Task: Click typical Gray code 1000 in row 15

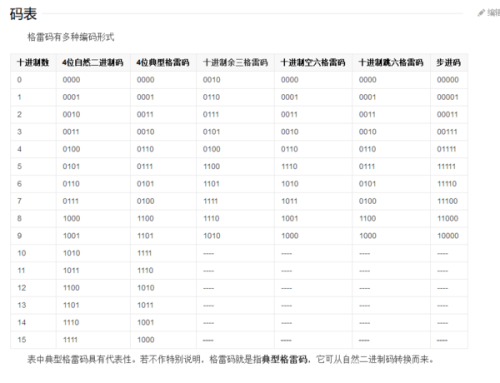Action: [x=146, y=340]
